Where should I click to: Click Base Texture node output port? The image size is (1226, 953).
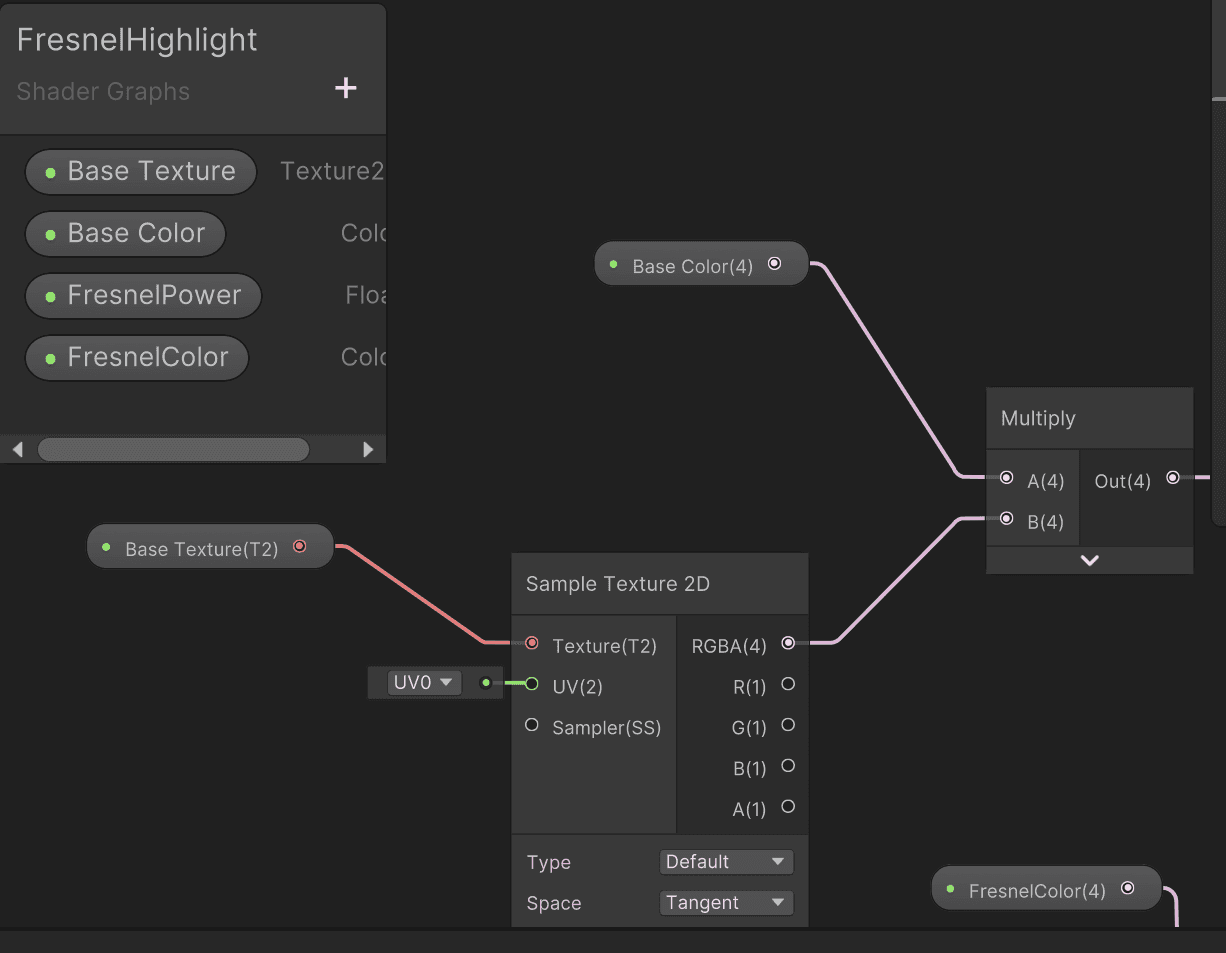click(299, 546)
